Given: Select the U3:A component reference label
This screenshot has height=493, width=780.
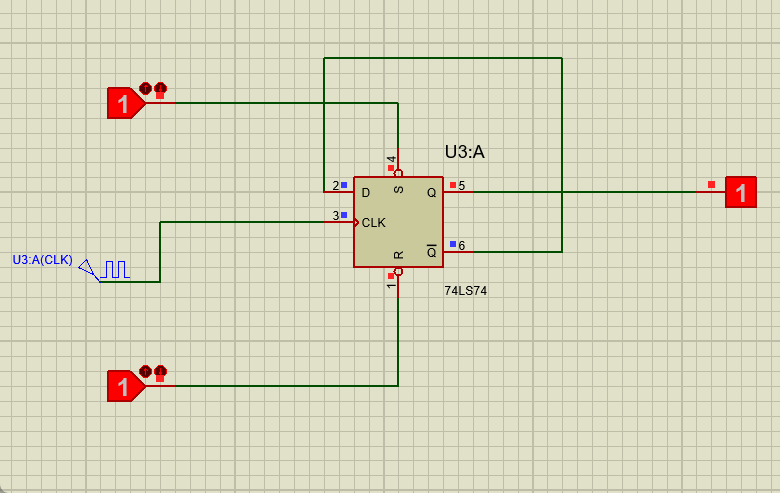Looking at the screenshot, I should click(464, 152).
